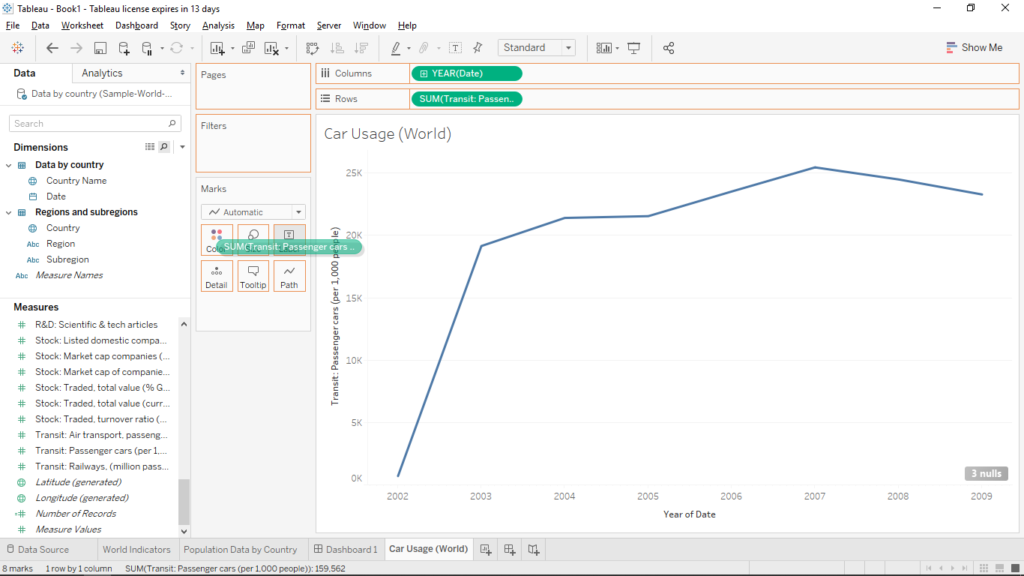Click the Highlight toolbar icon
This screenshot has width=1024, height=576.
tap(398, 47)
